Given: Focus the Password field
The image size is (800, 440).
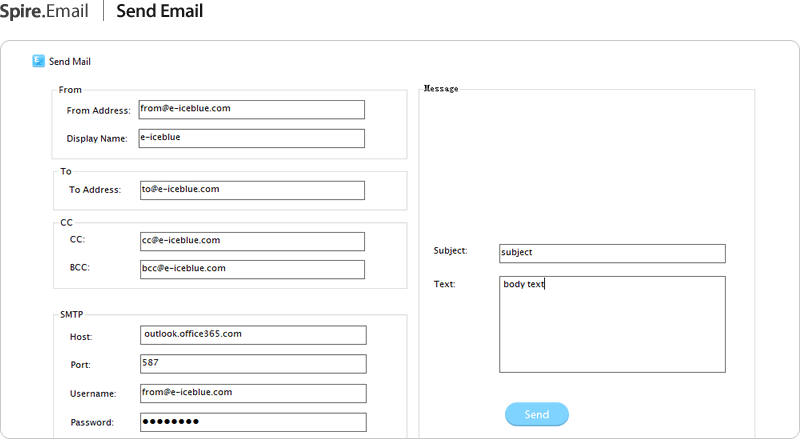Looking at the screenshot, I should [253, 422].
